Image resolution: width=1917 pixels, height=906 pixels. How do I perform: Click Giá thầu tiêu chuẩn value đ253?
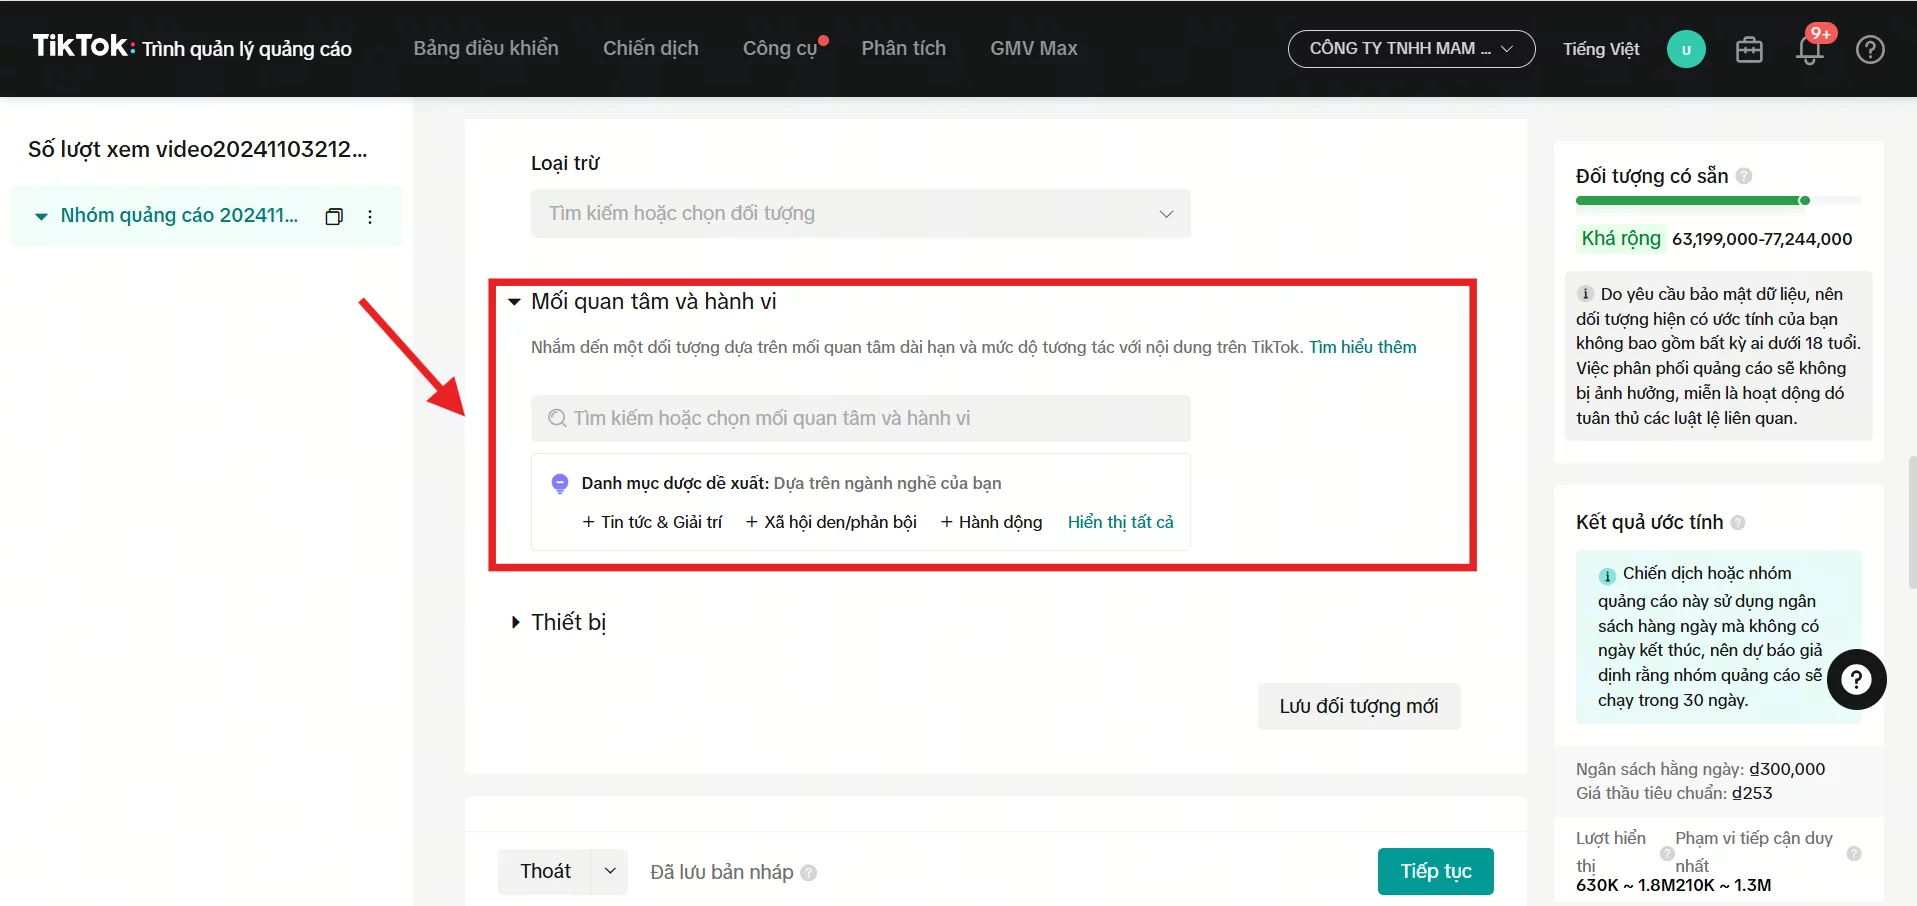tap(1752, 793)
